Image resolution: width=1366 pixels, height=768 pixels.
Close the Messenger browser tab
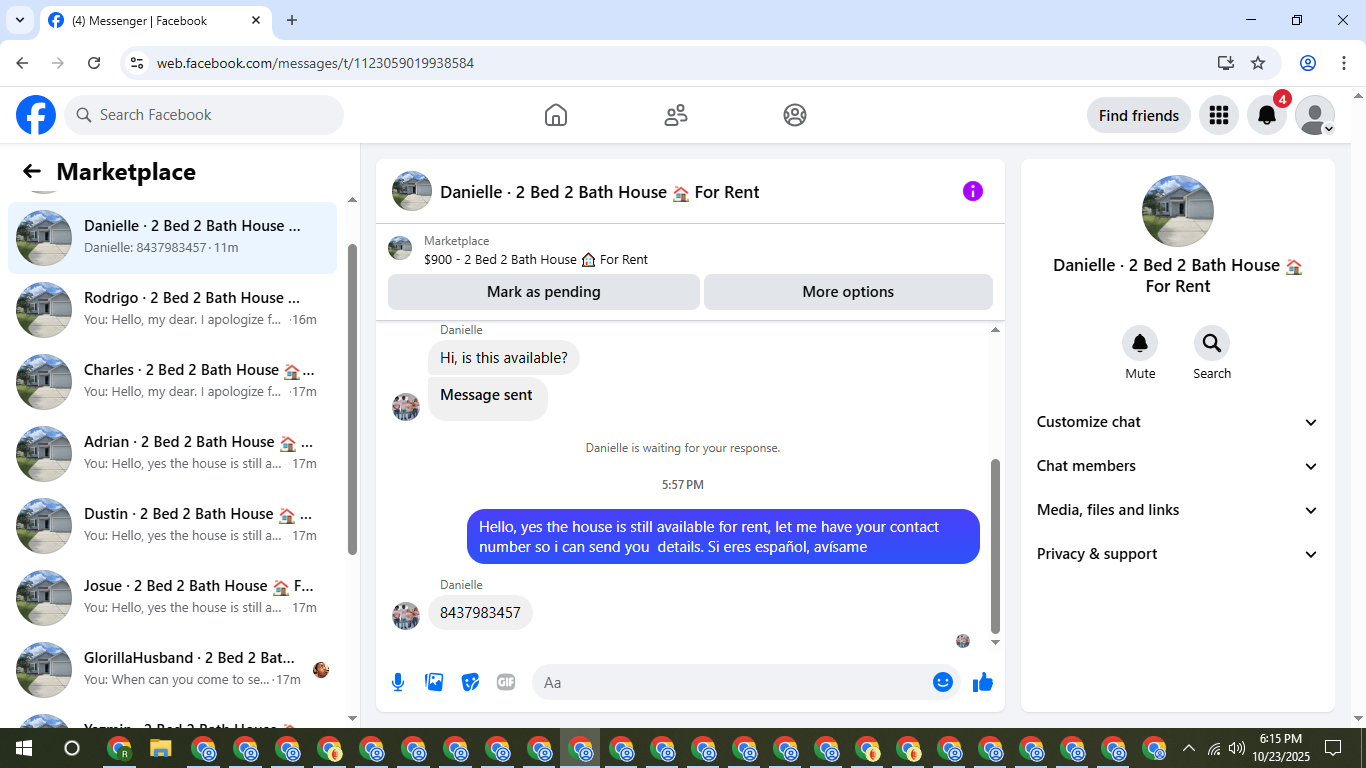pos(256,20)
